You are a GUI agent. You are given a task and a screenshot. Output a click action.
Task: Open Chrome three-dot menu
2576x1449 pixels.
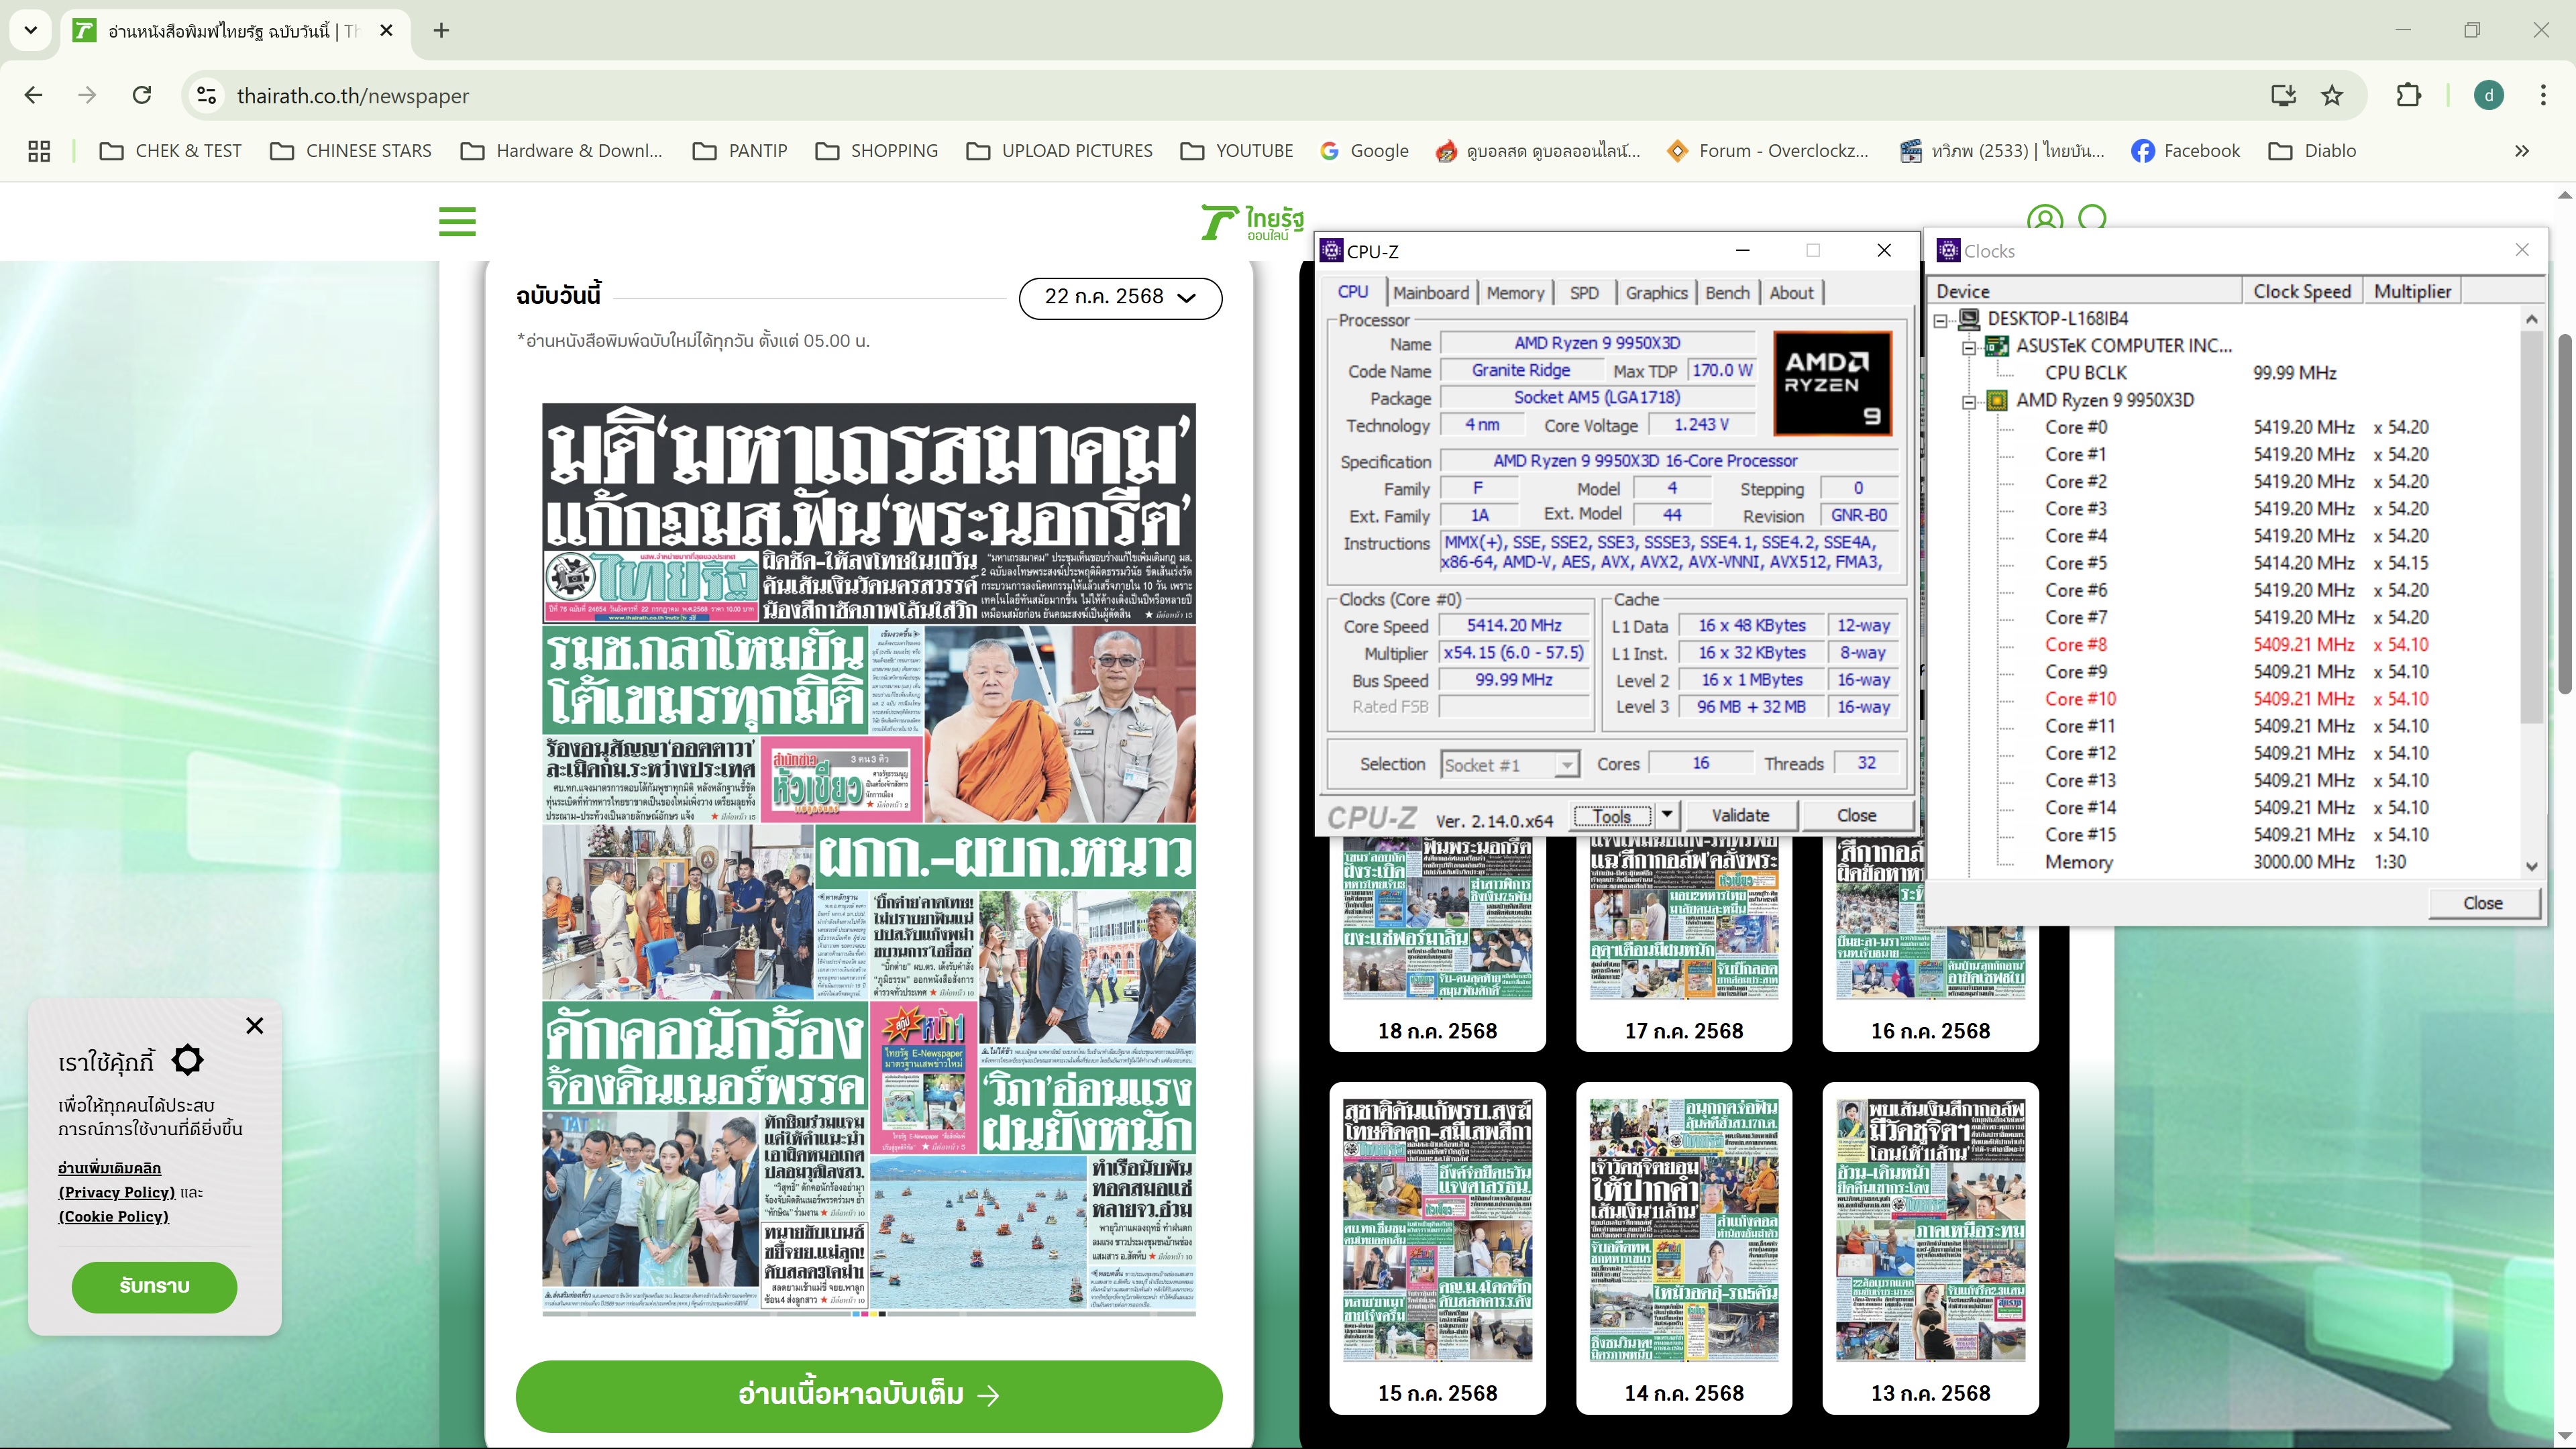tap(2543, 95)
